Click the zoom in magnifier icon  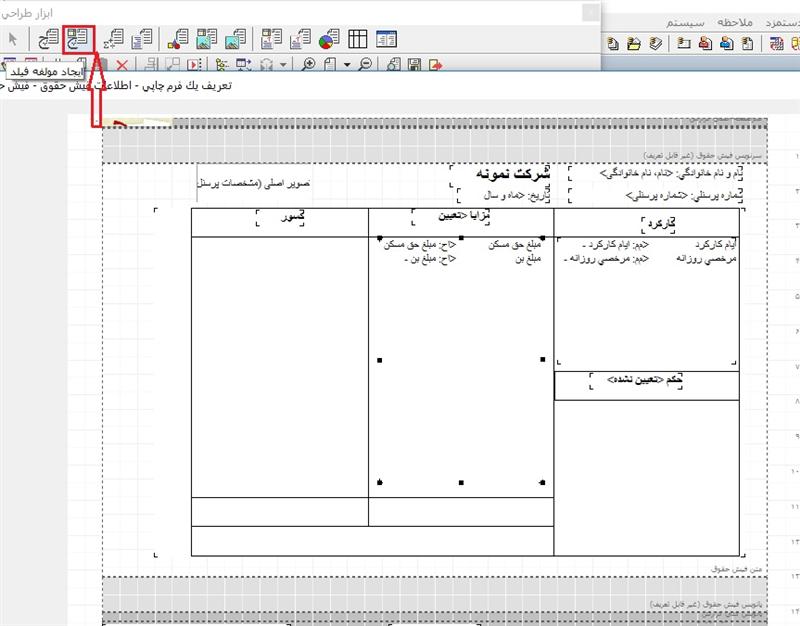coord(309,65)
